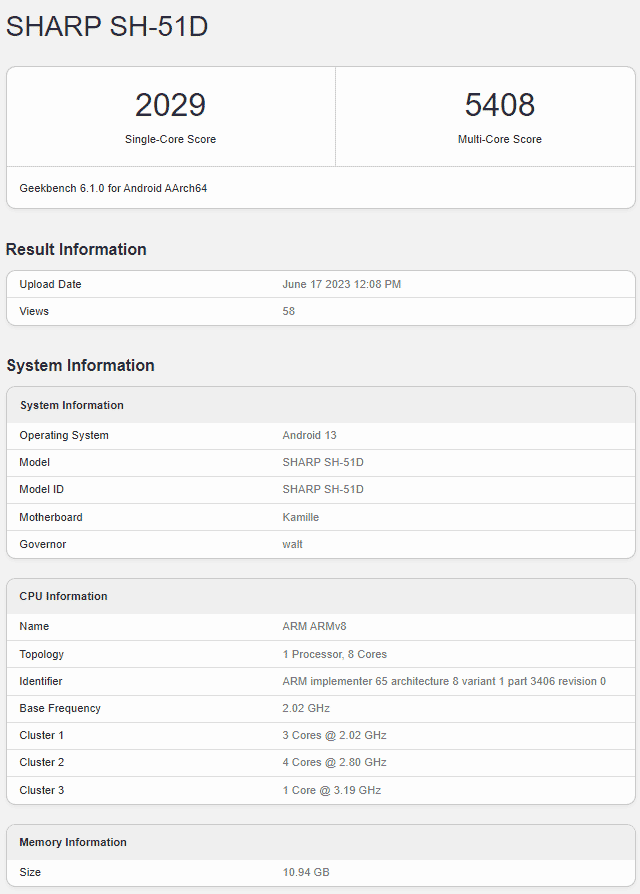Click the Model row label

(x=35, y=462)
